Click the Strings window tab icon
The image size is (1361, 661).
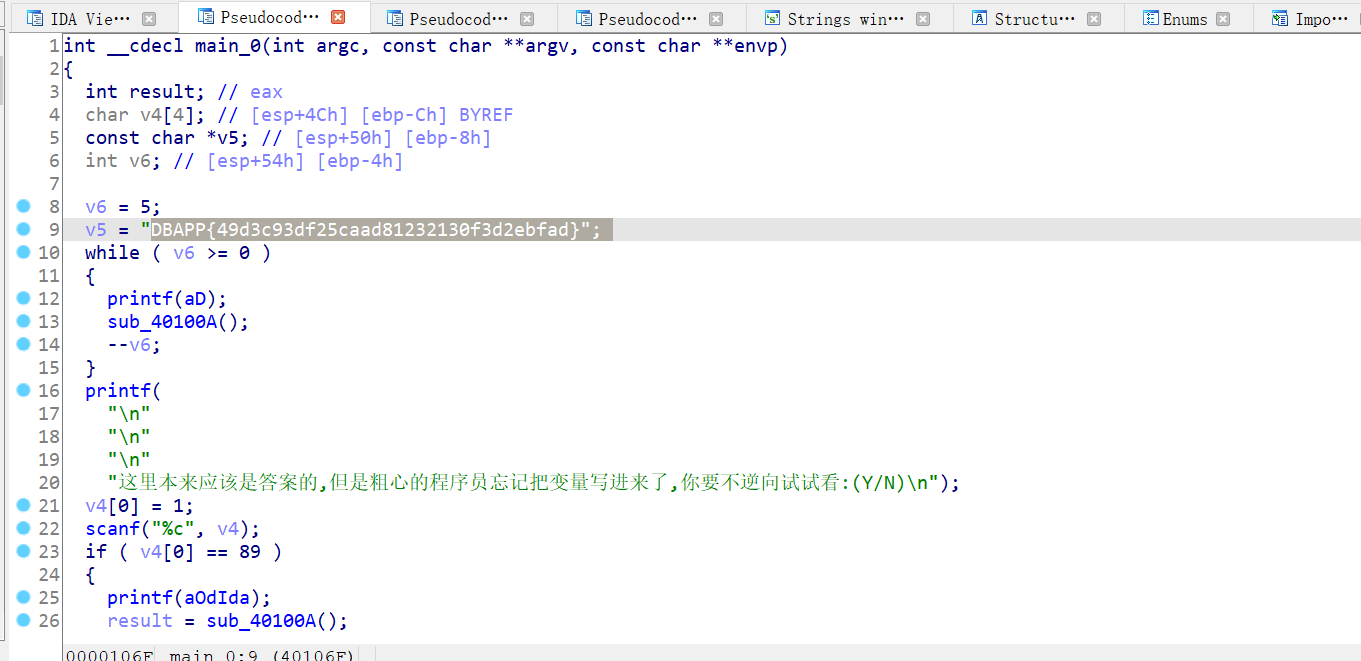[x=772, y=19]
